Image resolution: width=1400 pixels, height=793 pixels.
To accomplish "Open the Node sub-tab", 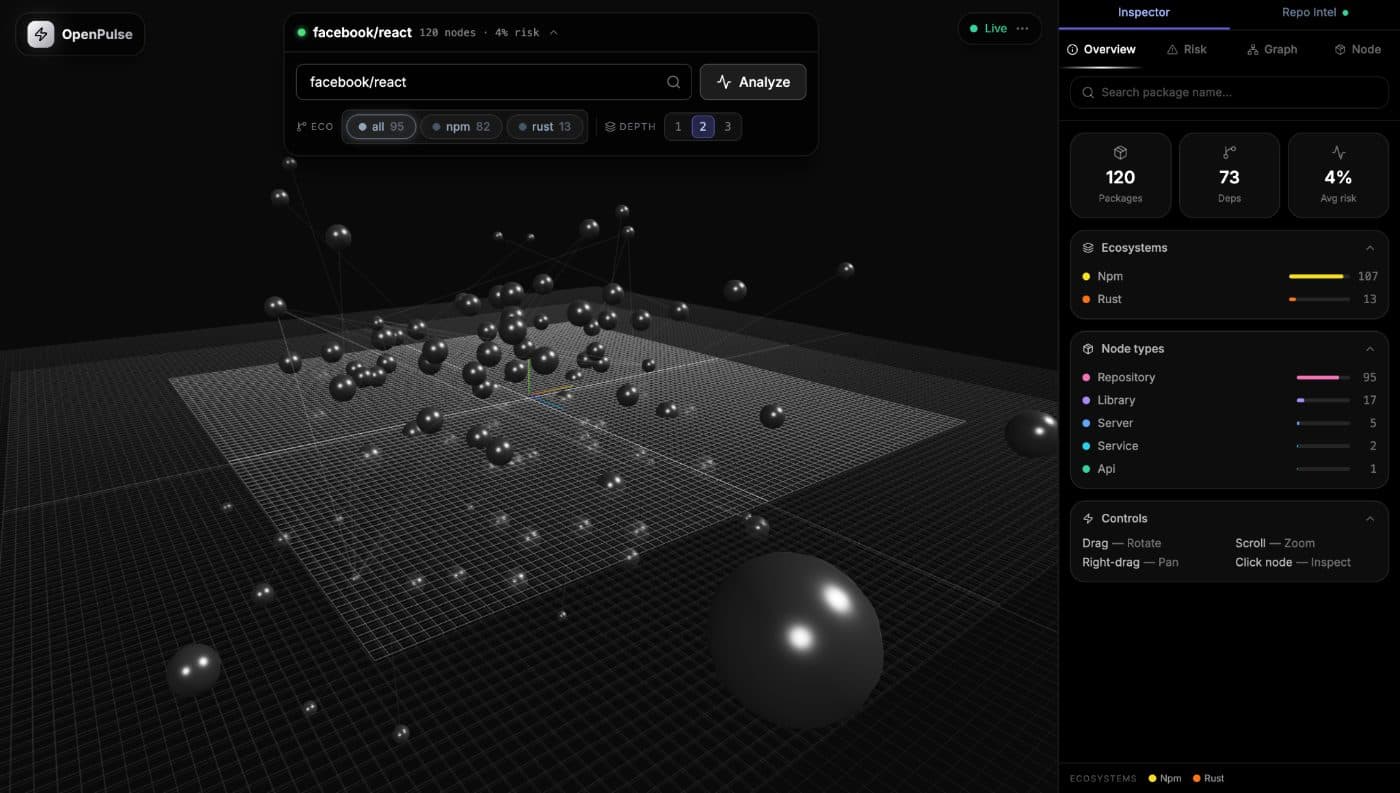I will 1358,50.
